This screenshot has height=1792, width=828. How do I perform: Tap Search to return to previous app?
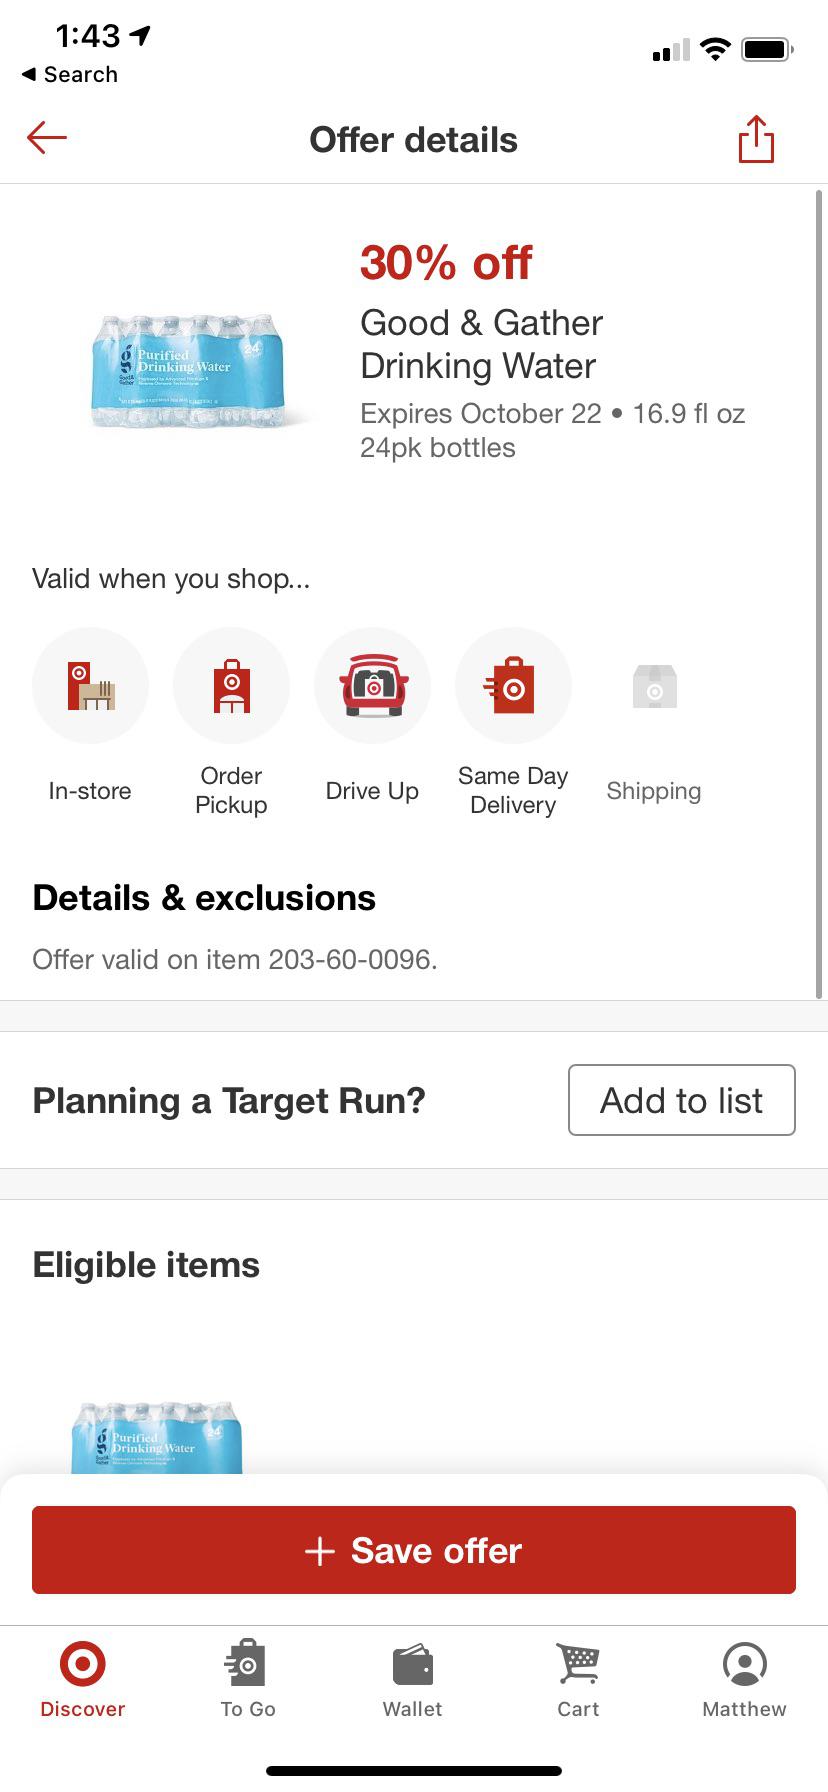pyautogui.click(x=68, y=74)
